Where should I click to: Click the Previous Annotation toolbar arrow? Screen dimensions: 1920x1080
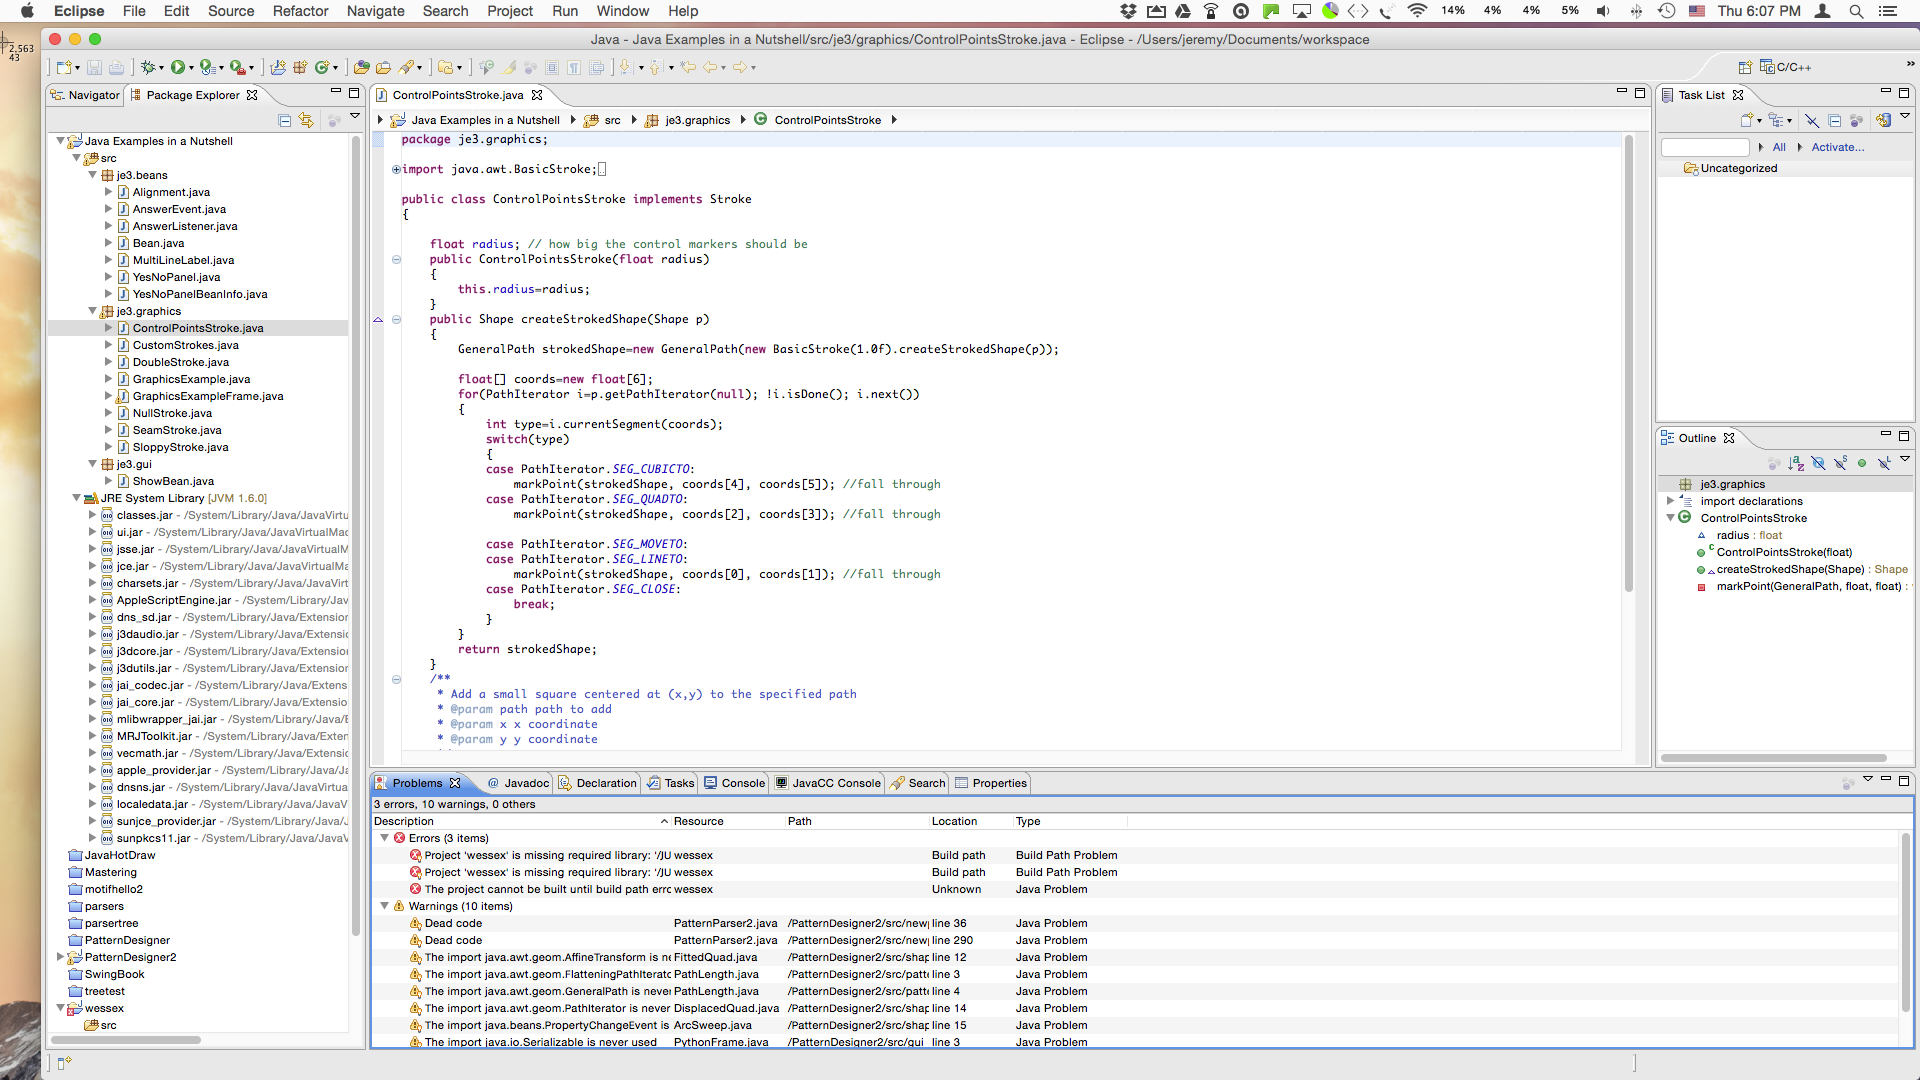[x=655, y=67]
